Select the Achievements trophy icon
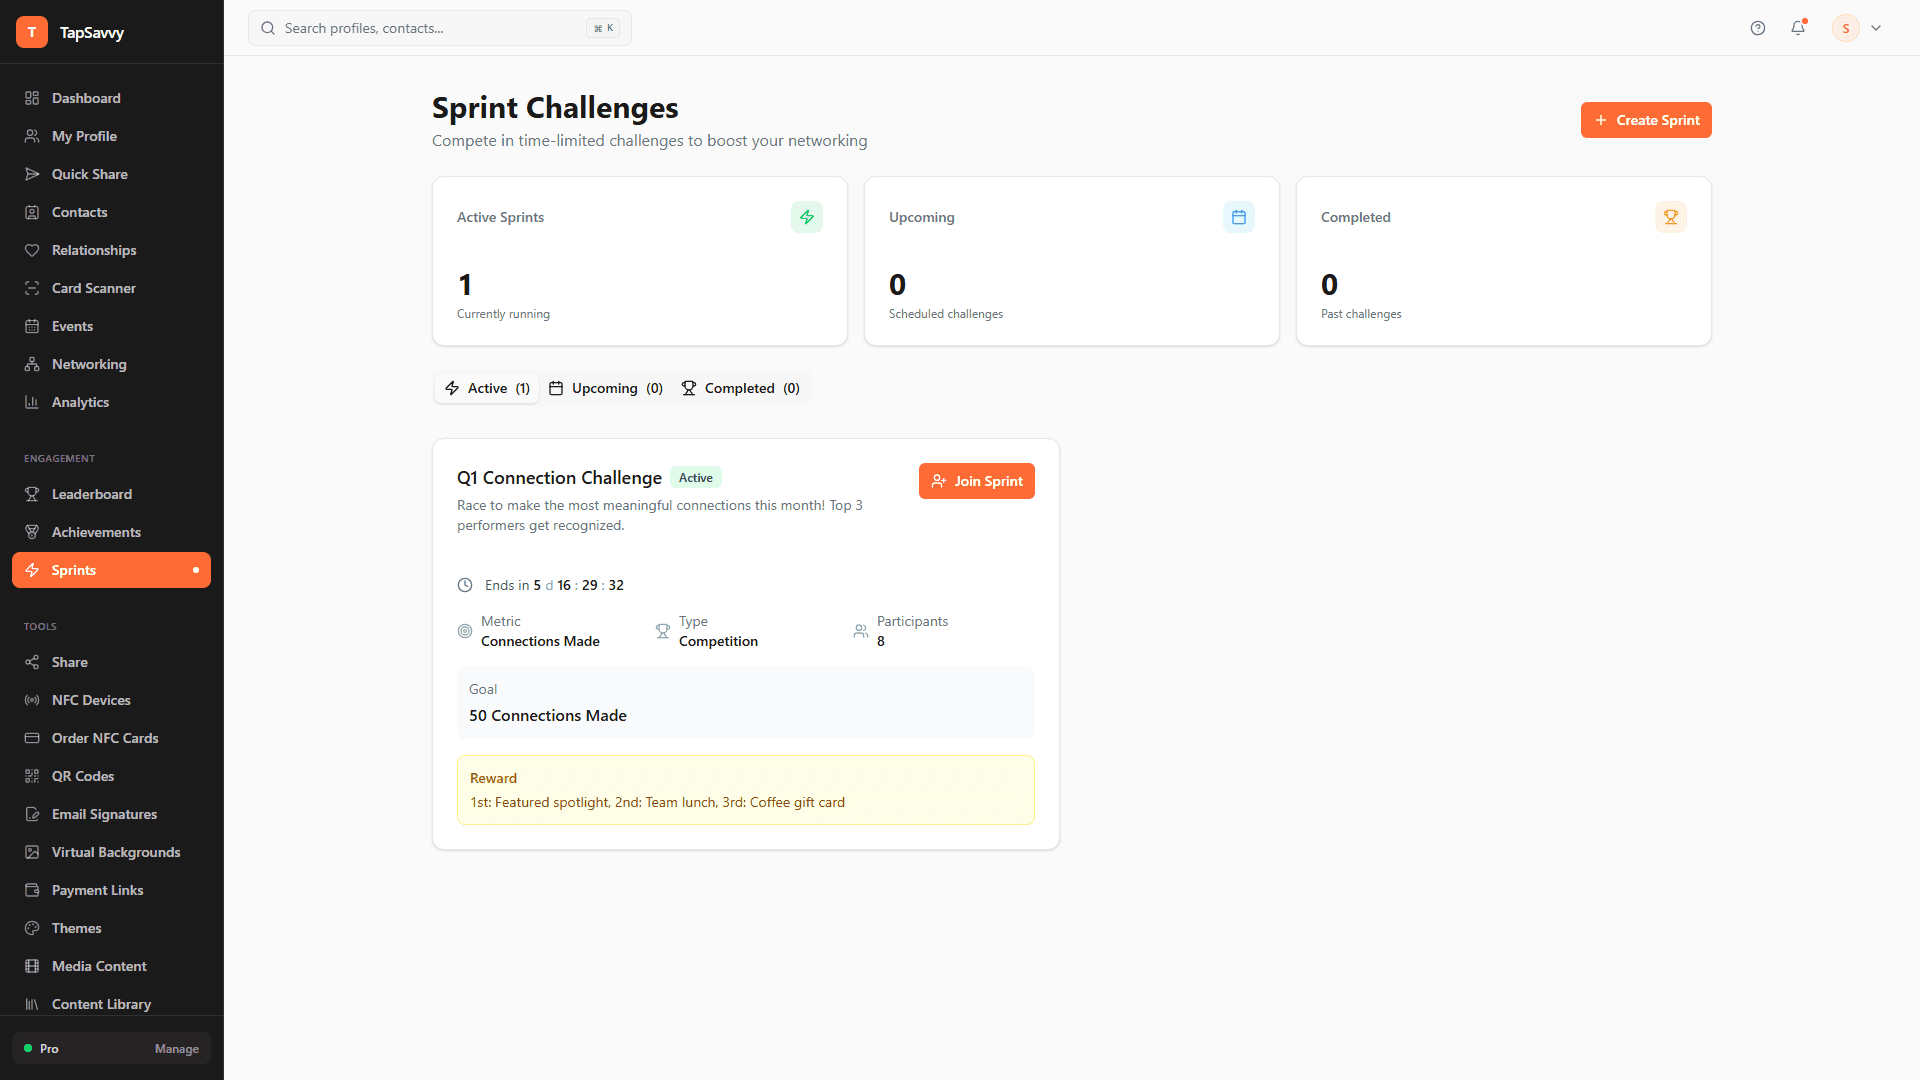Viewport: 1920px width, 1080px height. coord(32,532)
